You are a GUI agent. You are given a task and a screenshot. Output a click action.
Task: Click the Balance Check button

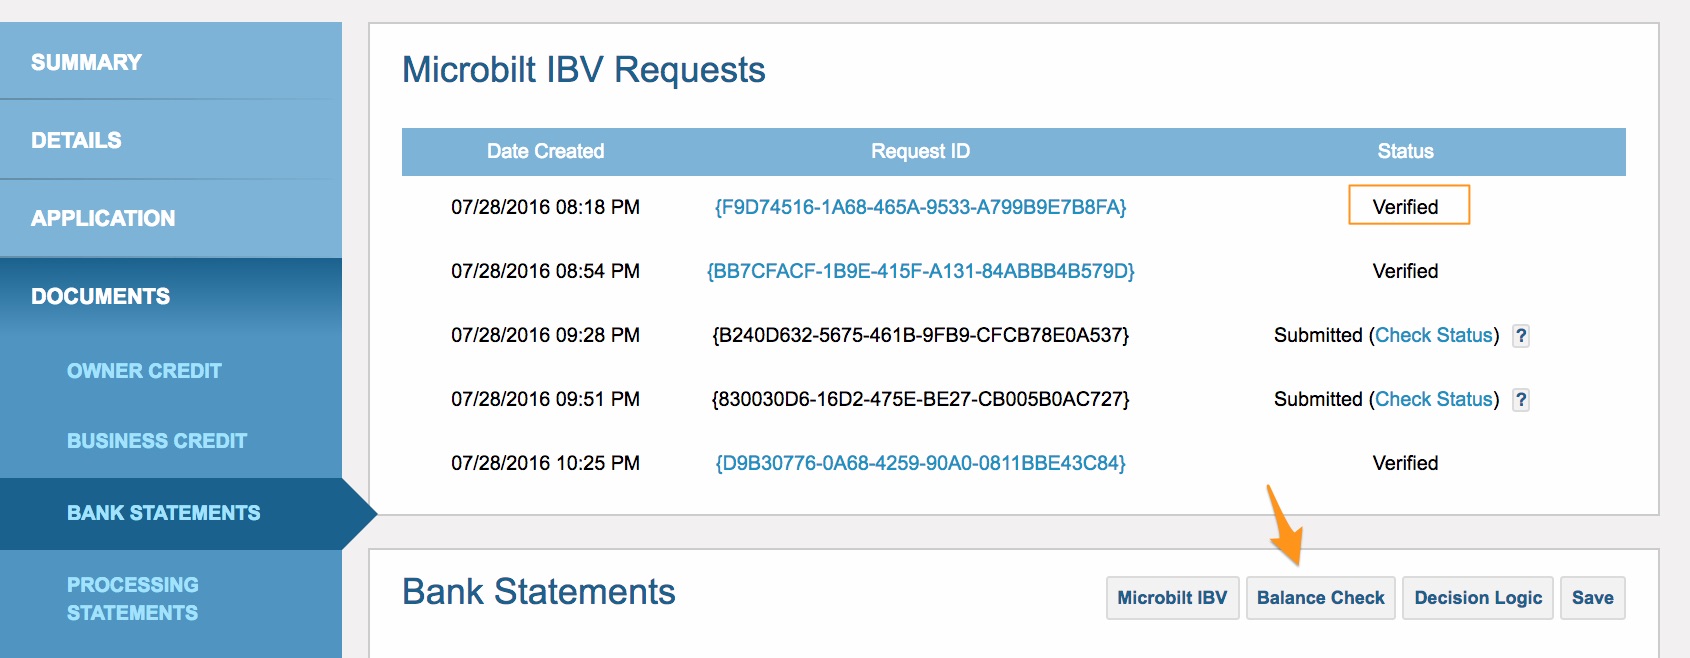click(1320, 598)
